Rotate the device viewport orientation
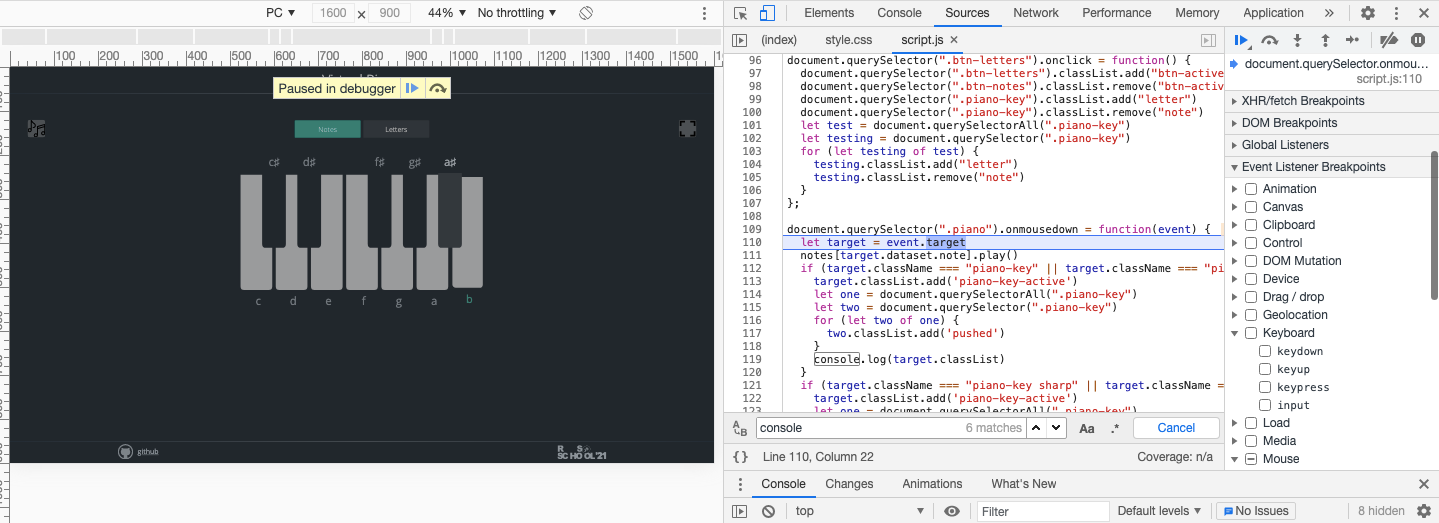This screenshot has height=523, width=1439. pyautogui.click(x=586, y=13)
